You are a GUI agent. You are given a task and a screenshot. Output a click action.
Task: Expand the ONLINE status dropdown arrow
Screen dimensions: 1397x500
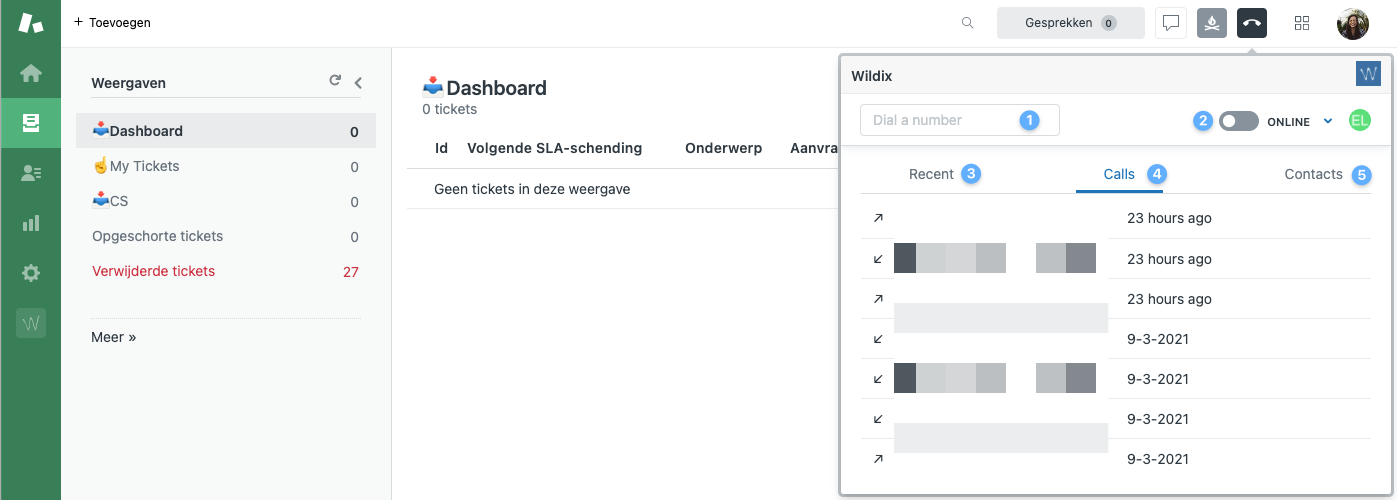coord(1328,121)
